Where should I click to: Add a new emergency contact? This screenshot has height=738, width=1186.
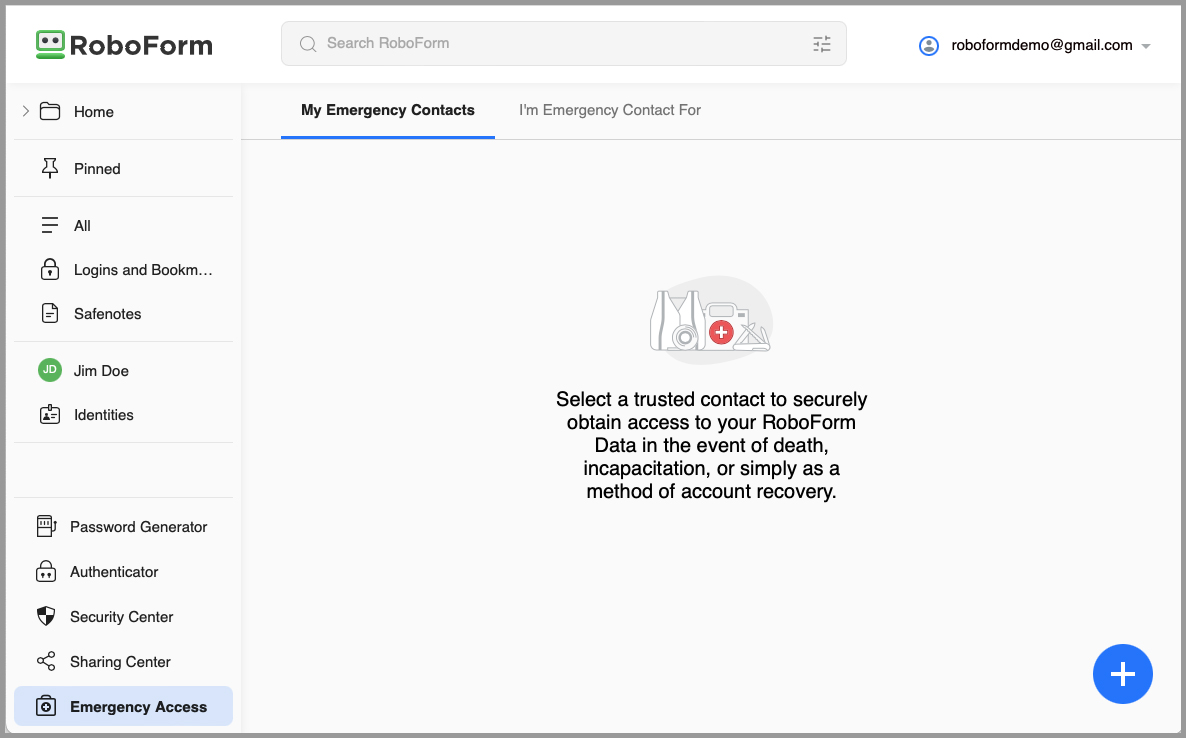point(1122,674)
